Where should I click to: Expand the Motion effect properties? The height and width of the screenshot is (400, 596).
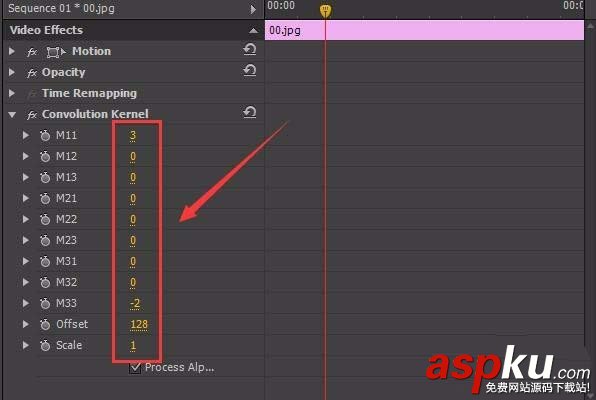(x=12, y=51)
